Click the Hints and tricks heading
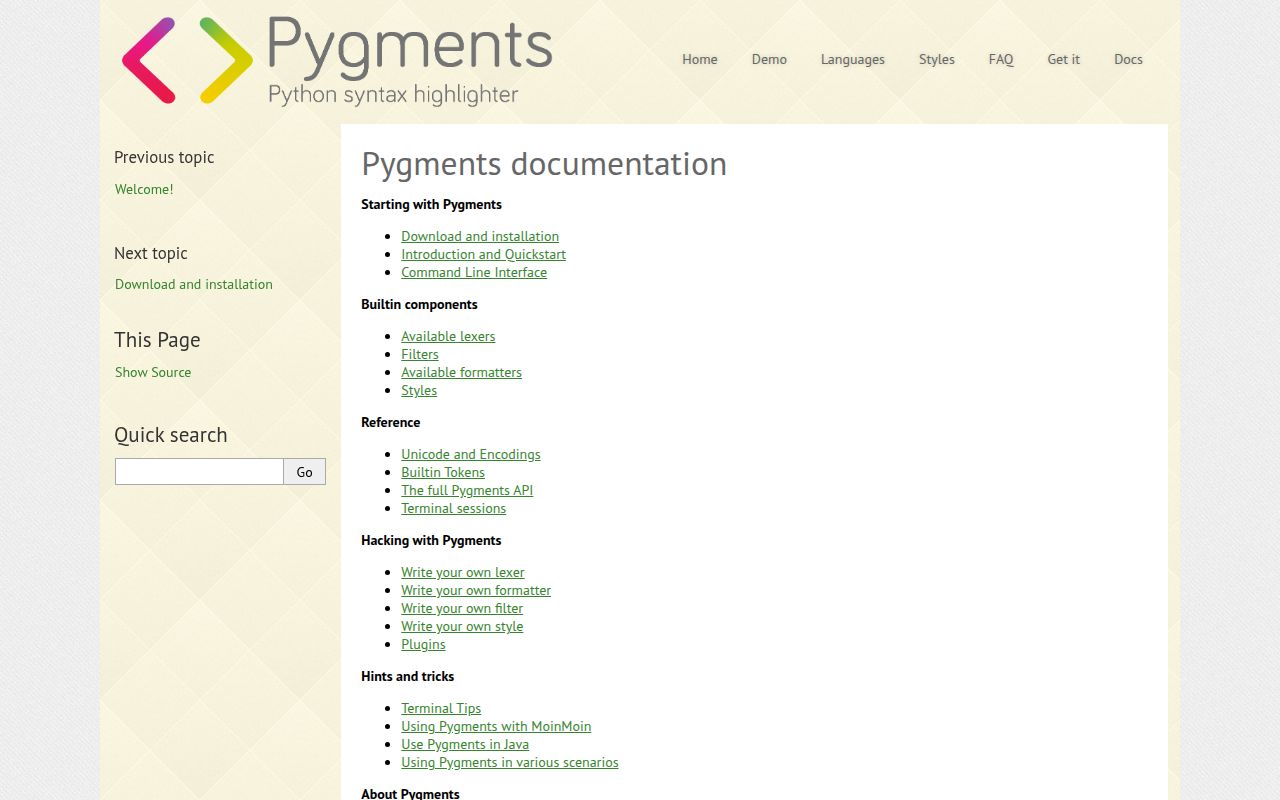1280x800 pixels. tap(408, 676)
